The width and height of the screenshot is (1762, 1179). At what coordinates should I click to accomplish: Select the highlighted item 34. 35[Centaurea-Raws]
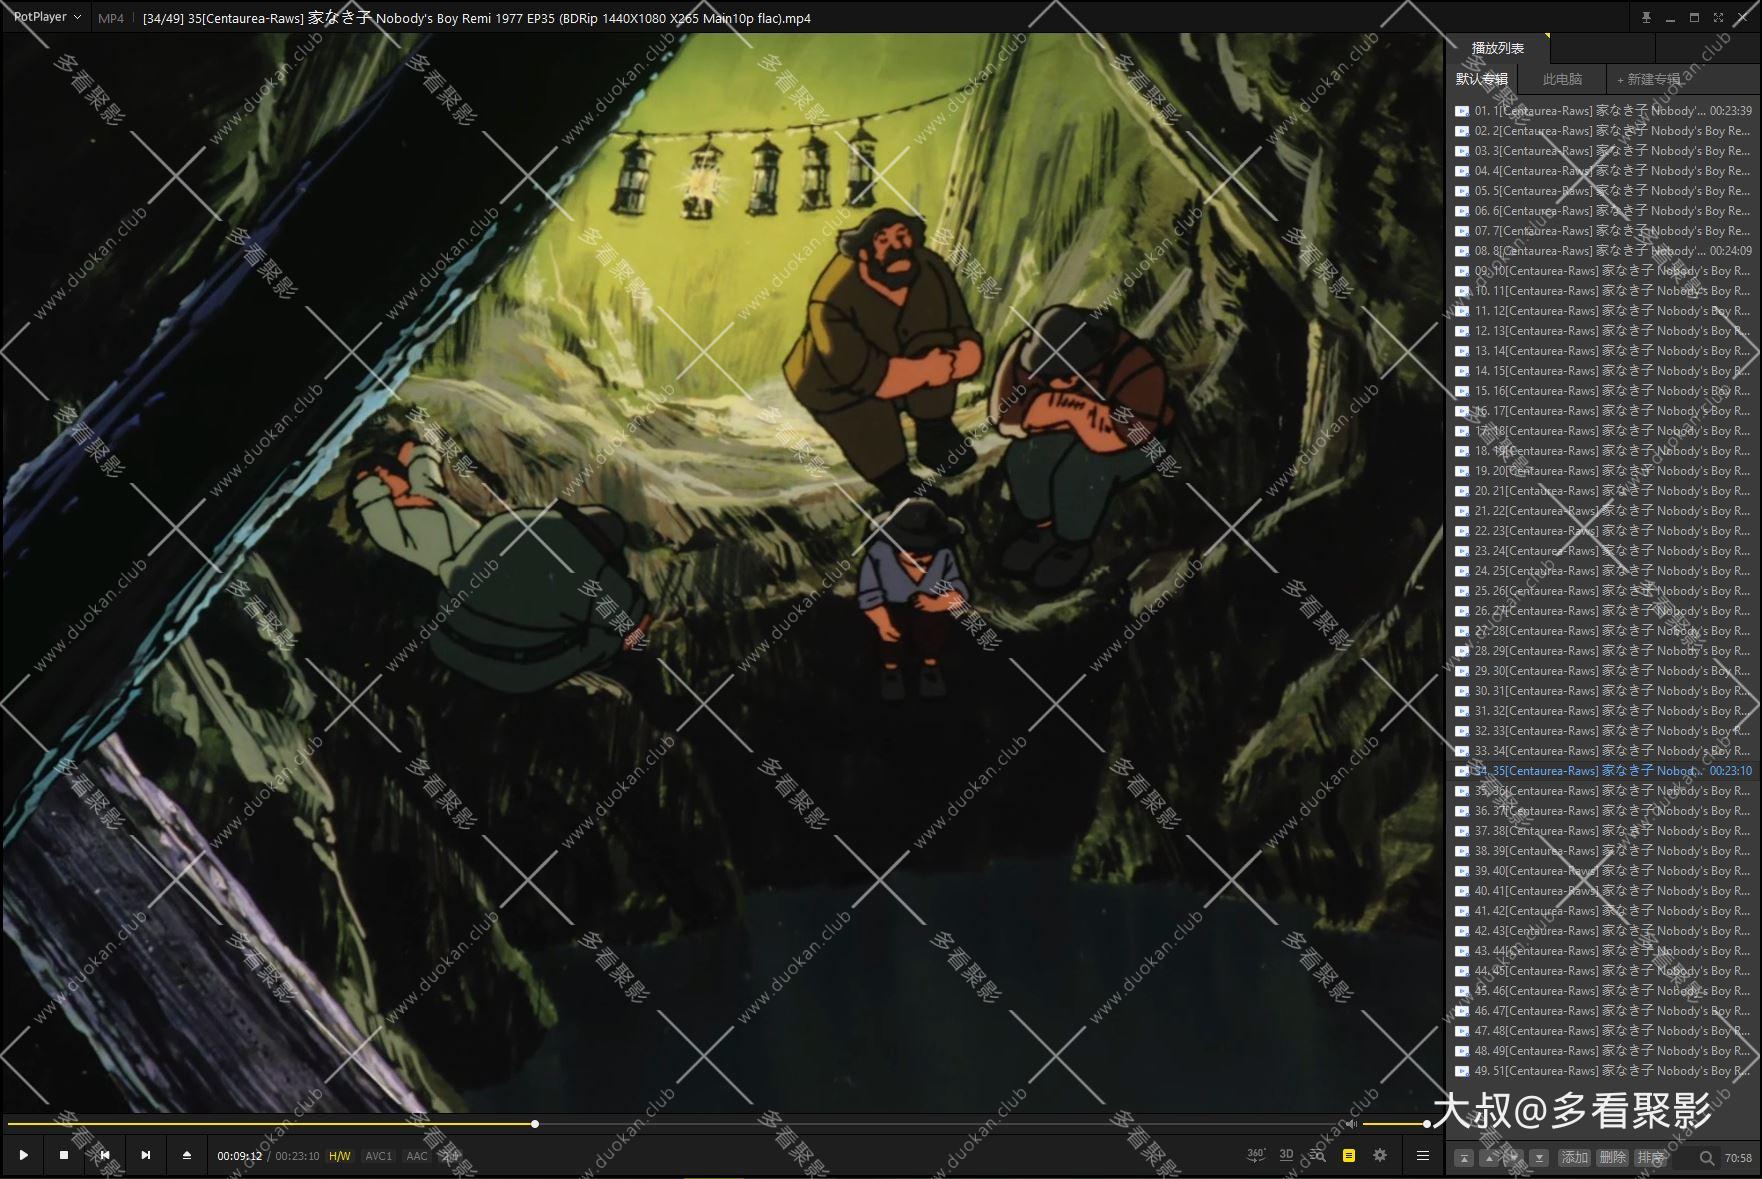point(1603,771)
